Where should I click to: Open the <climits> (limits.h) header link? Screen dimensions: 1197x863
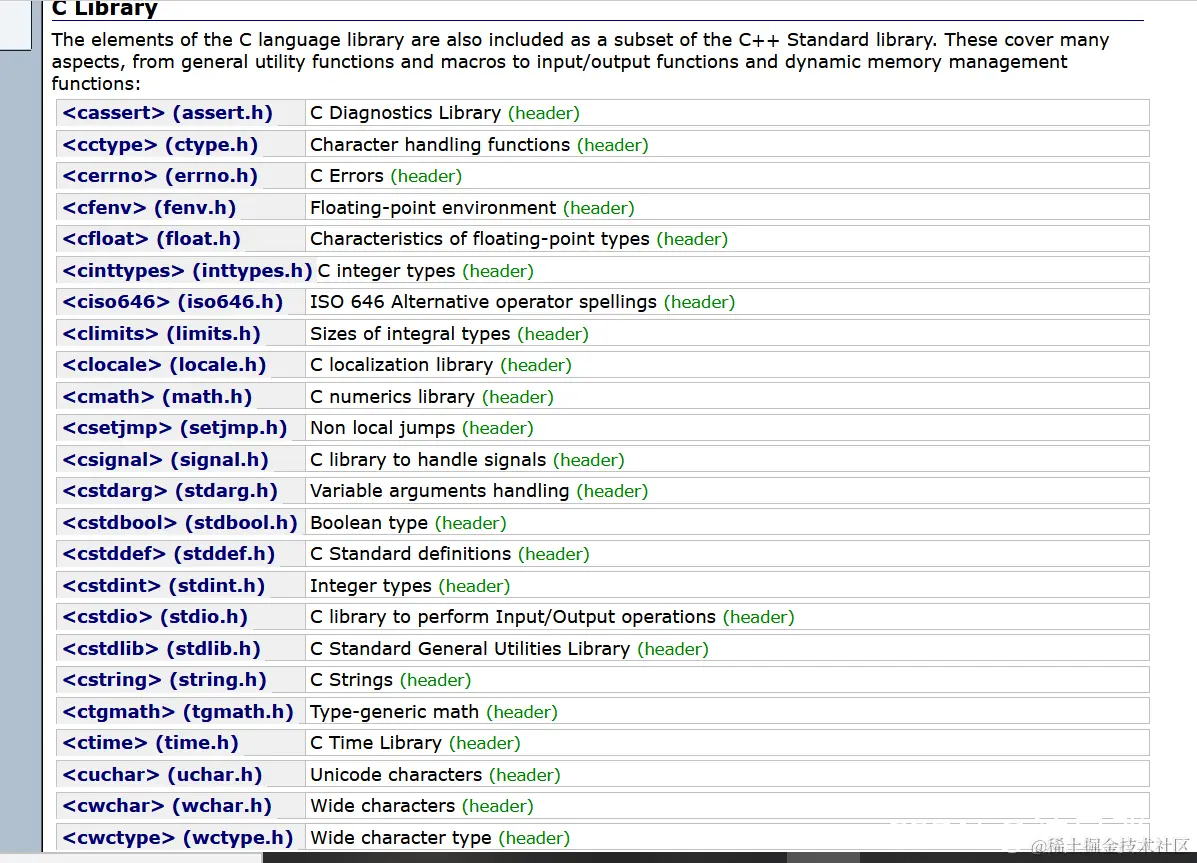pyautogui.click(x=161, y=334)
